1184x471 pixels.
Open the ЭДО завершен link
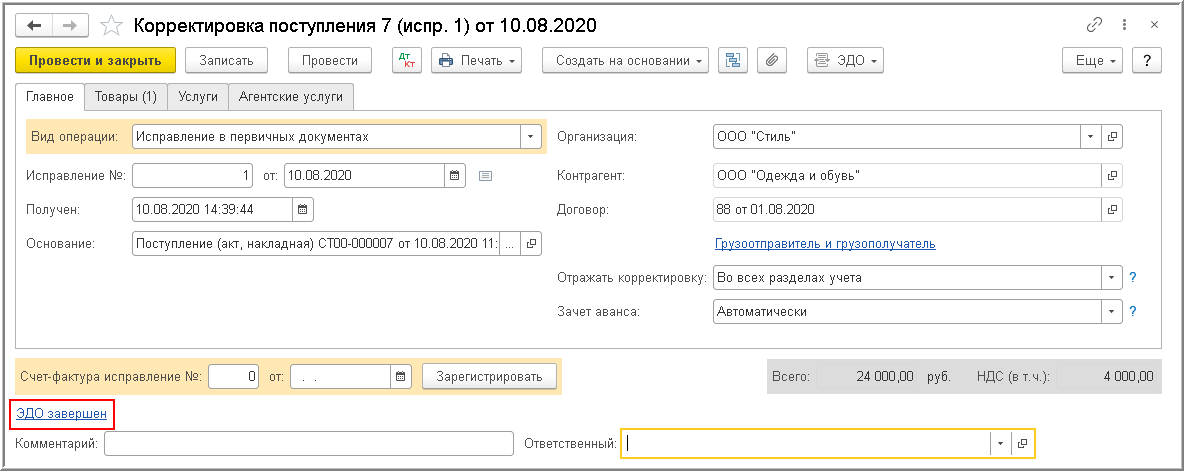pos(62,412)
